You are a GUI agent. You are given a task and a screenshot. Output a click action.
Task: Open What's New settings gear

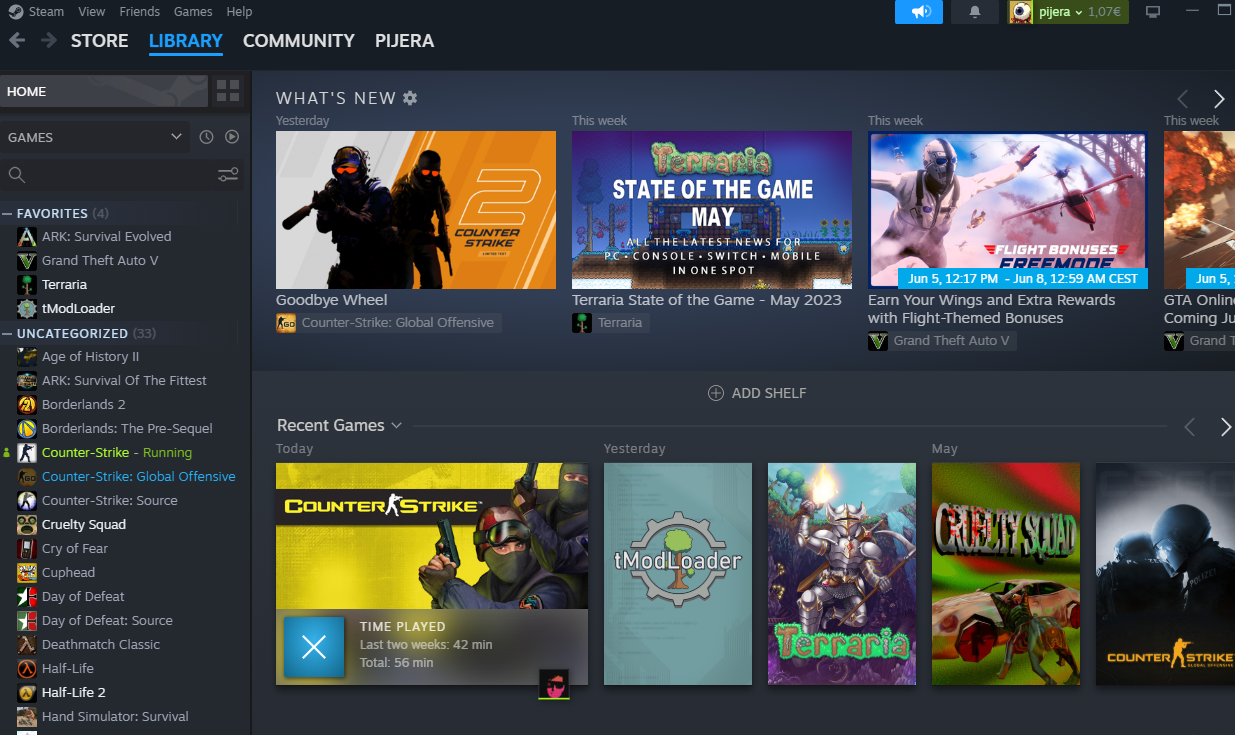410,98
